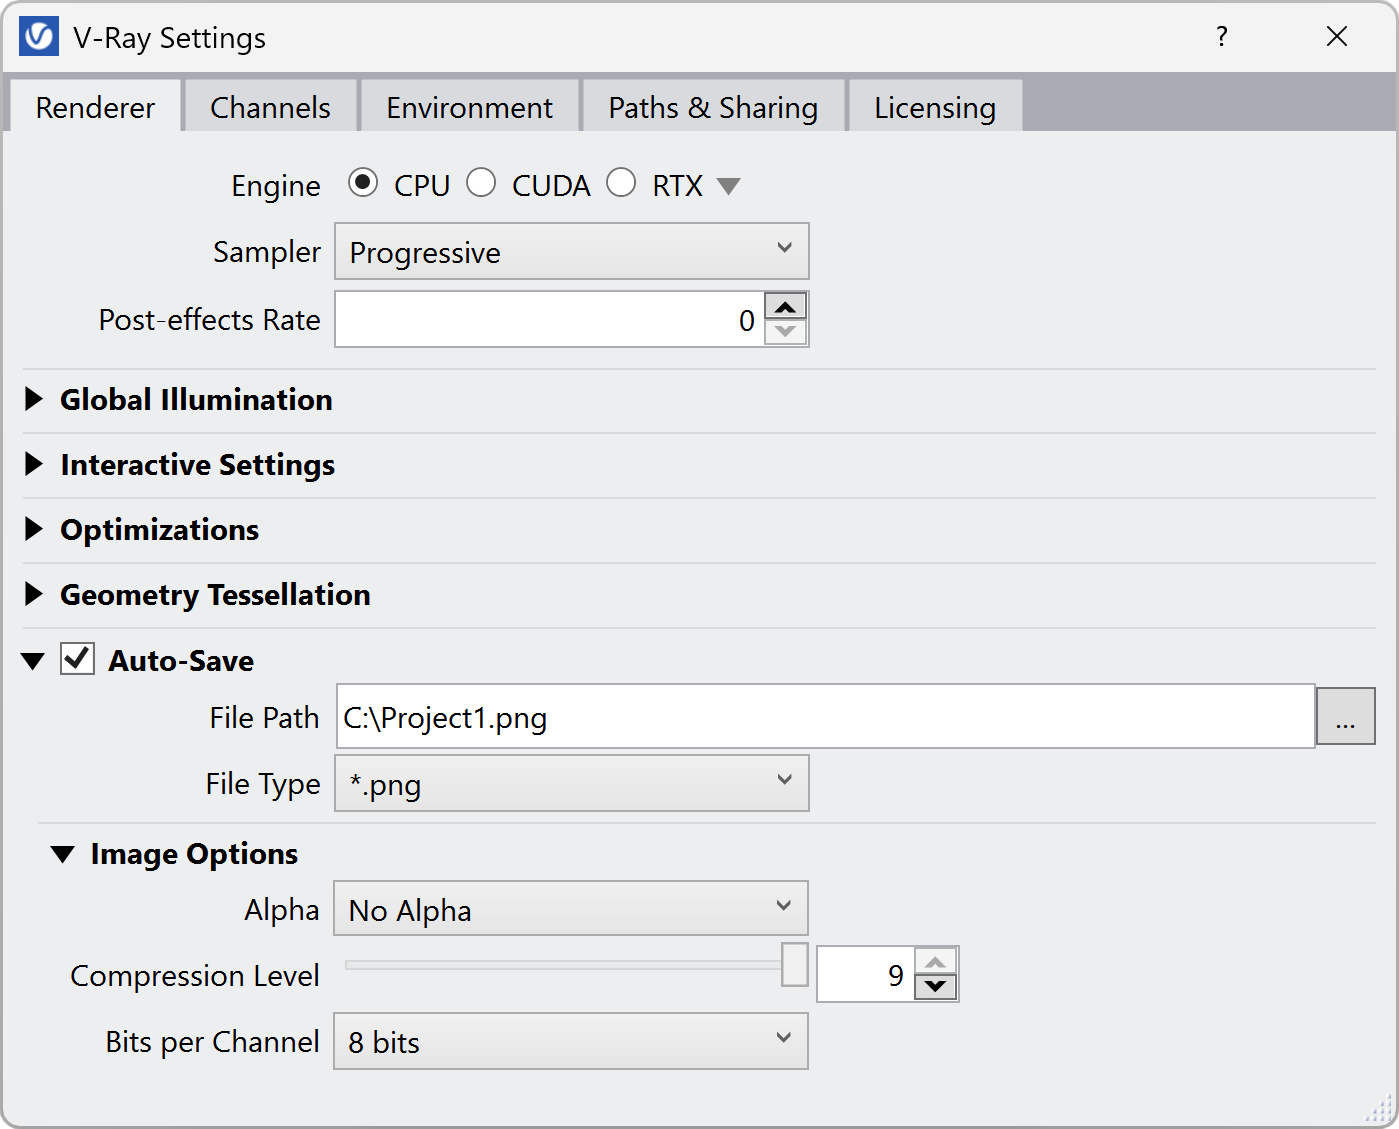Increase Compression Level with up arrow
Screen dimensions: 1399x1129
(936, 961)
